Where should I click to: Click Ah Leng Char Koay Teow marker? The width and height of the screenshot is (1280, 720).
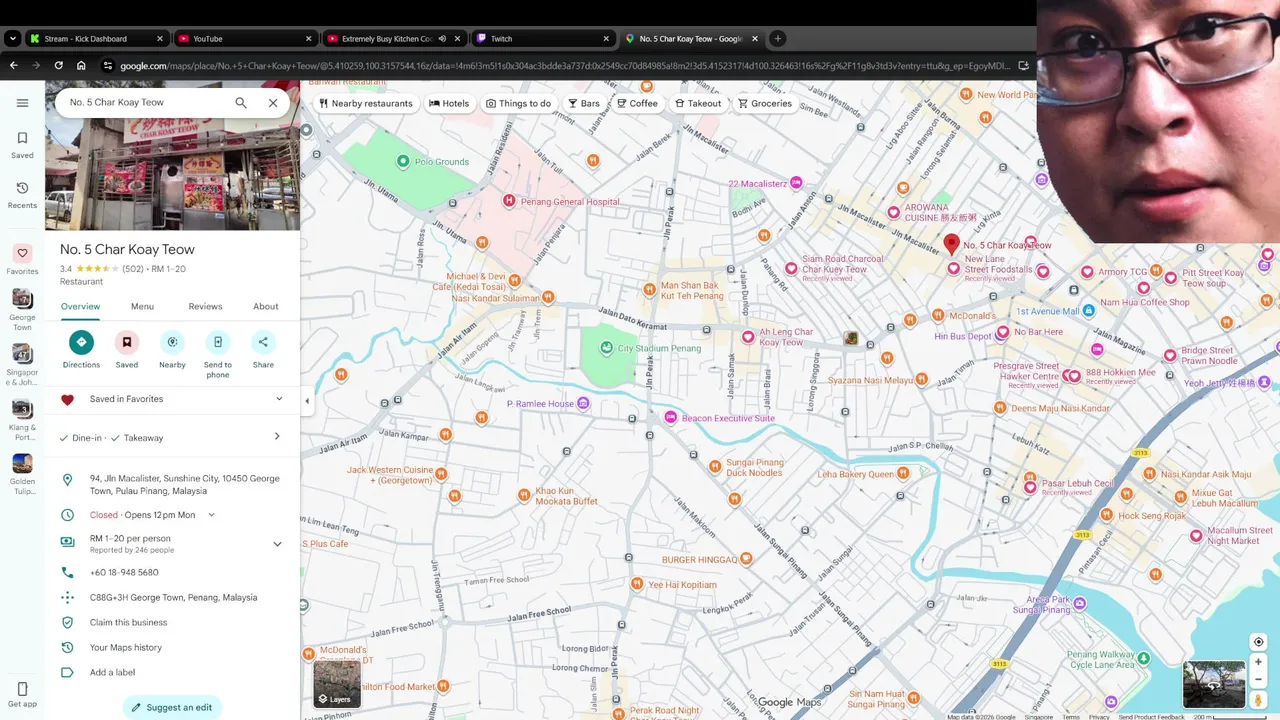tap(748, 337)
